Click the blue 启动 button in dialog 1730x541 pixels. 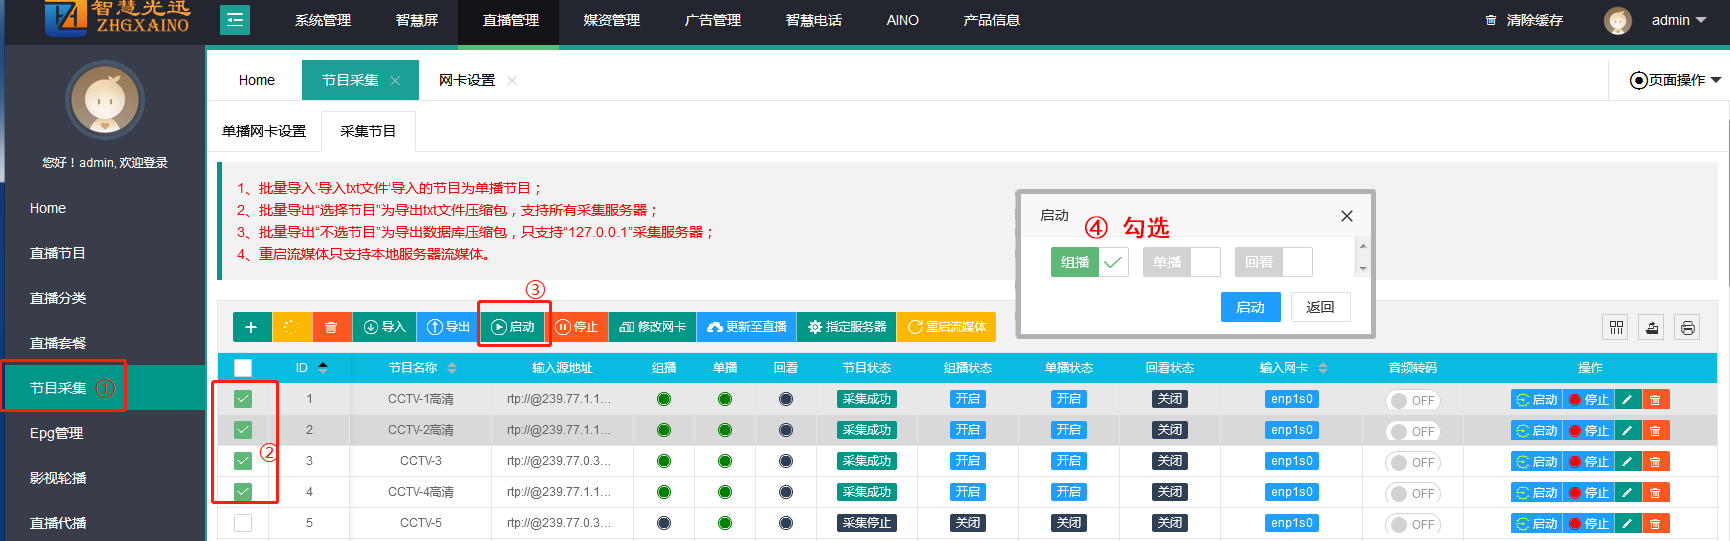click(x=1250, y=307)
